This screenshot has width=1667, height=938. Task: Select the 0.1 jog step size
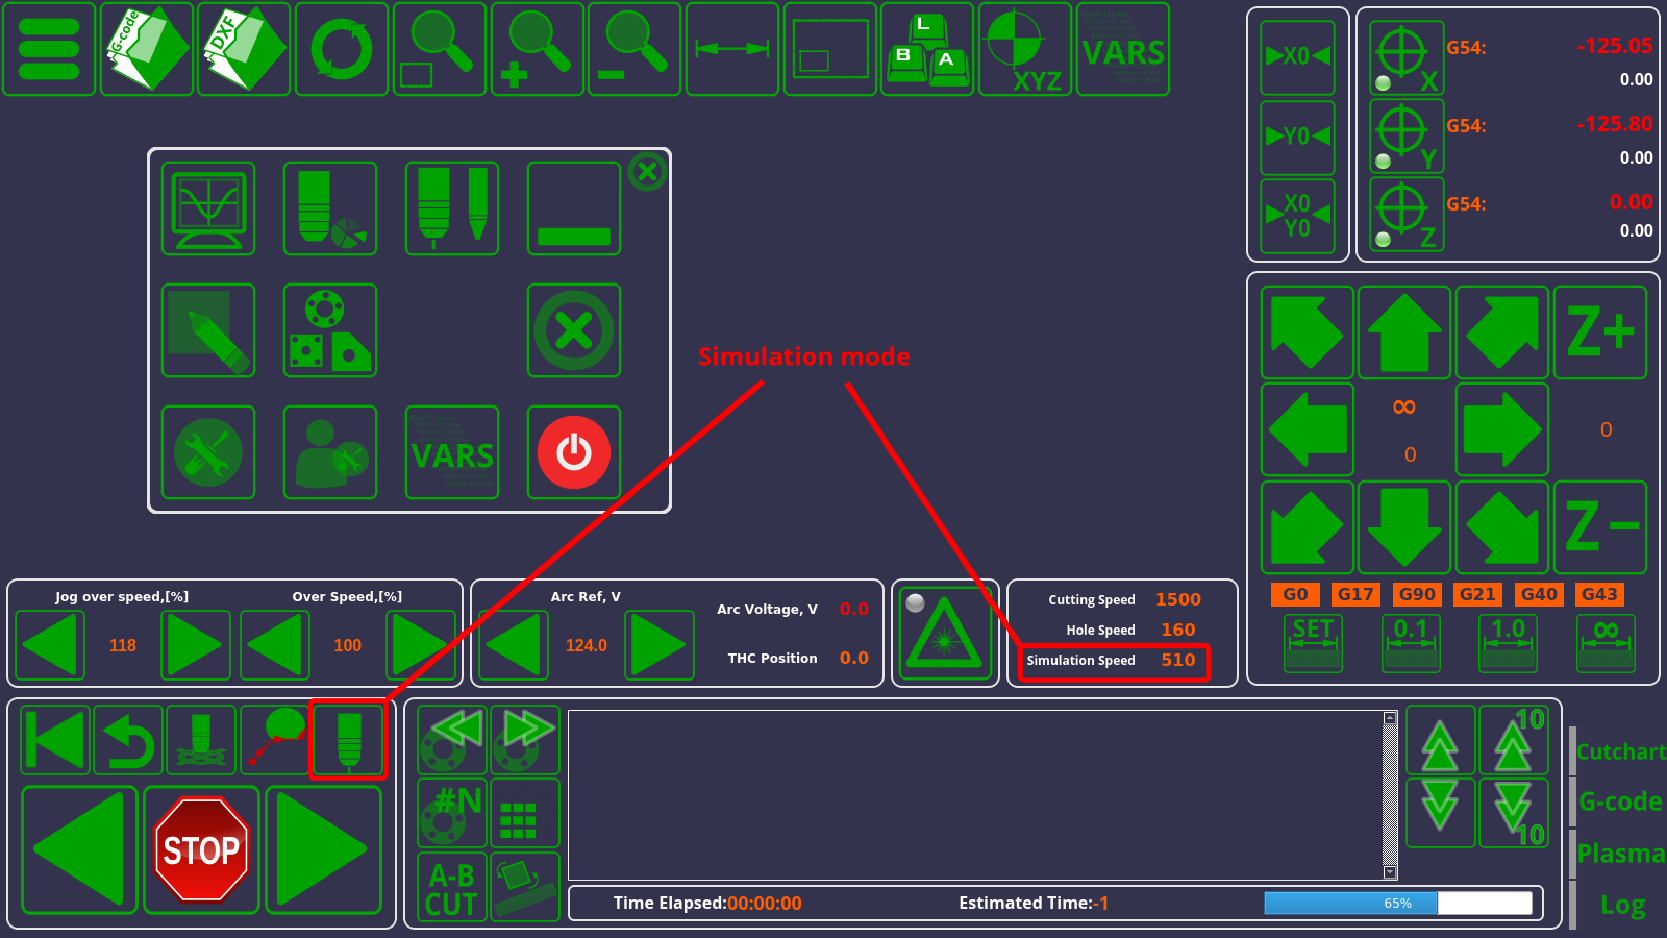coord(1410,642)
